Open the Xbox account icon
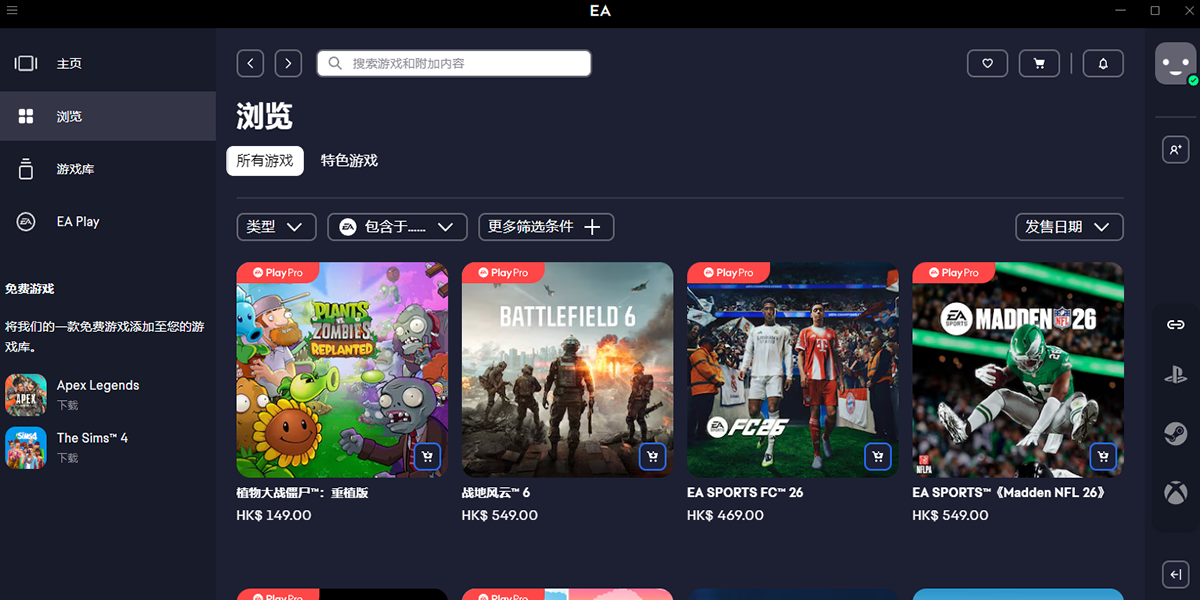The height and width of the screenshot is (600, 1200). [x=1176, y=492]
